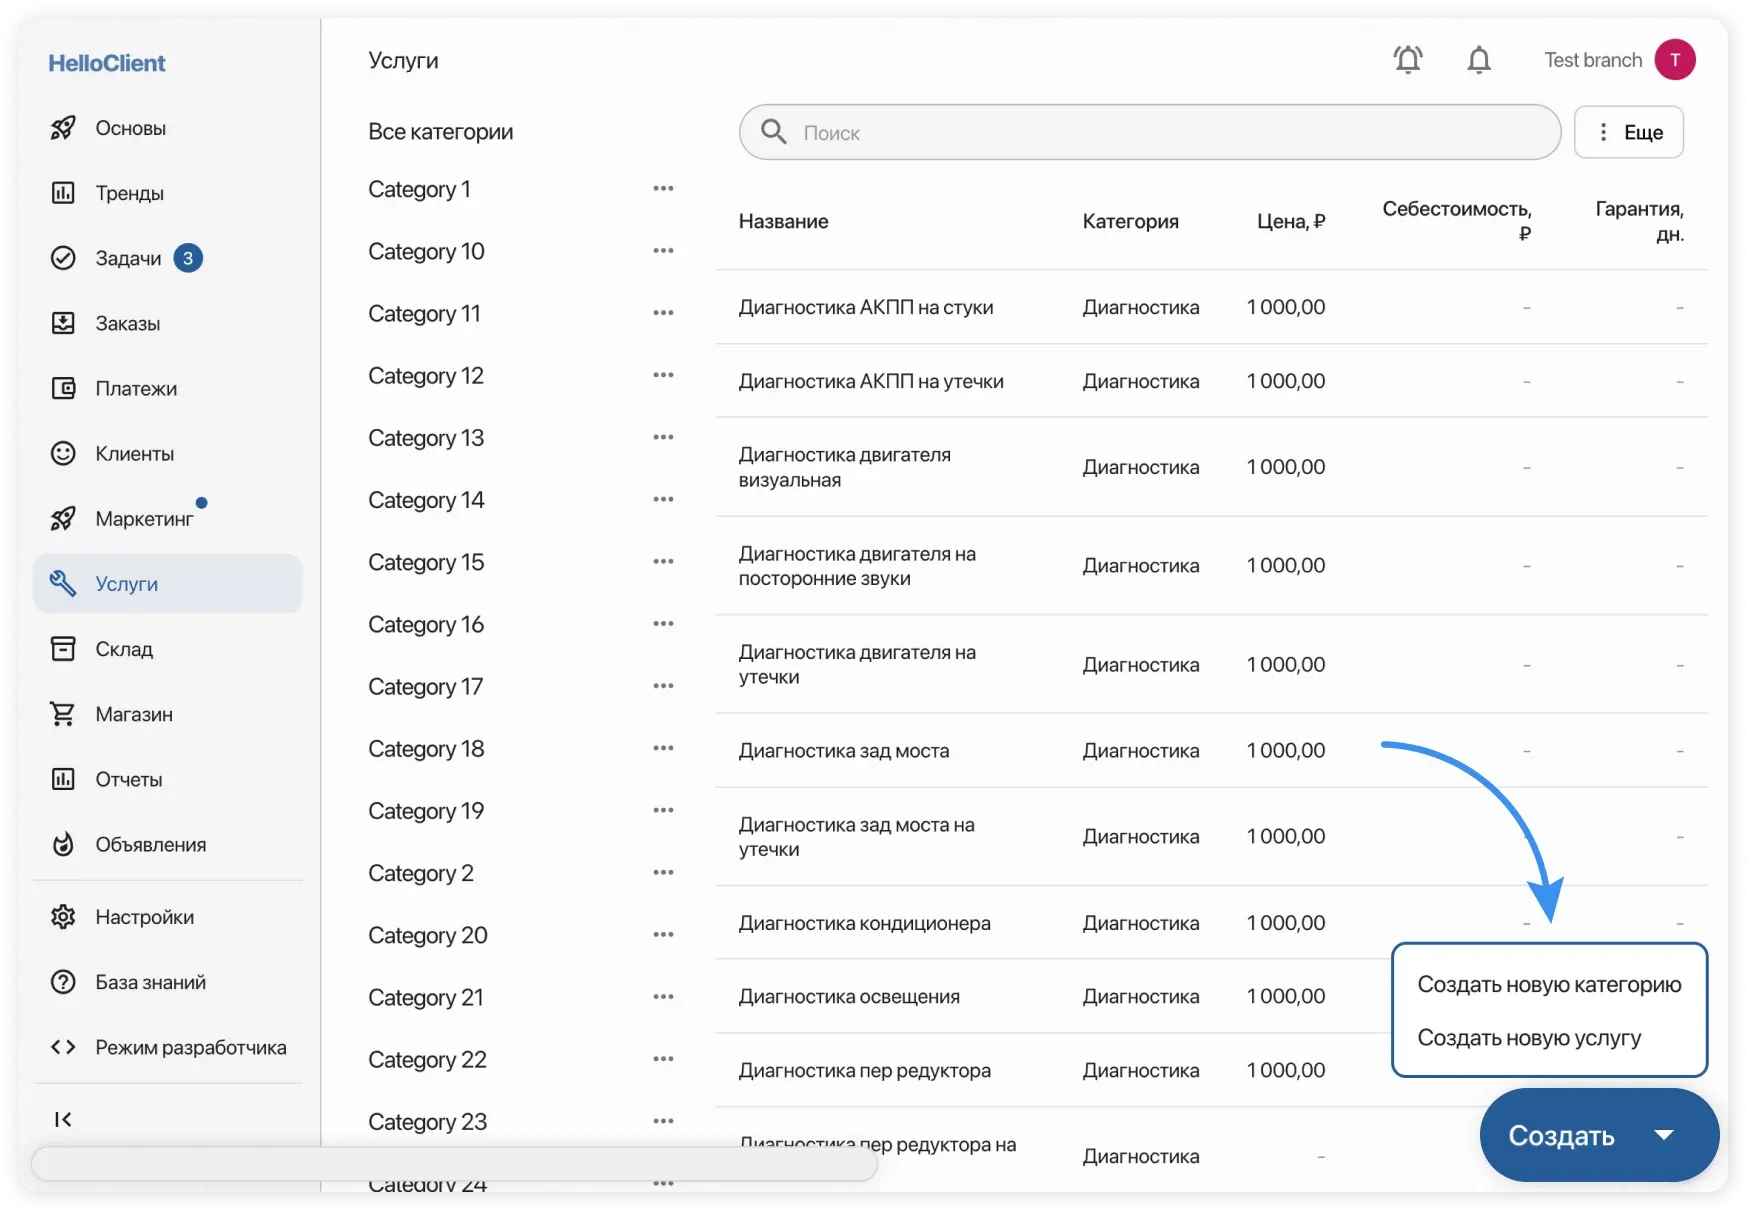This screenshot has width=1750, height=1214.
Task: Open Тренды from the sidebar
Action: tap(129, 193)
